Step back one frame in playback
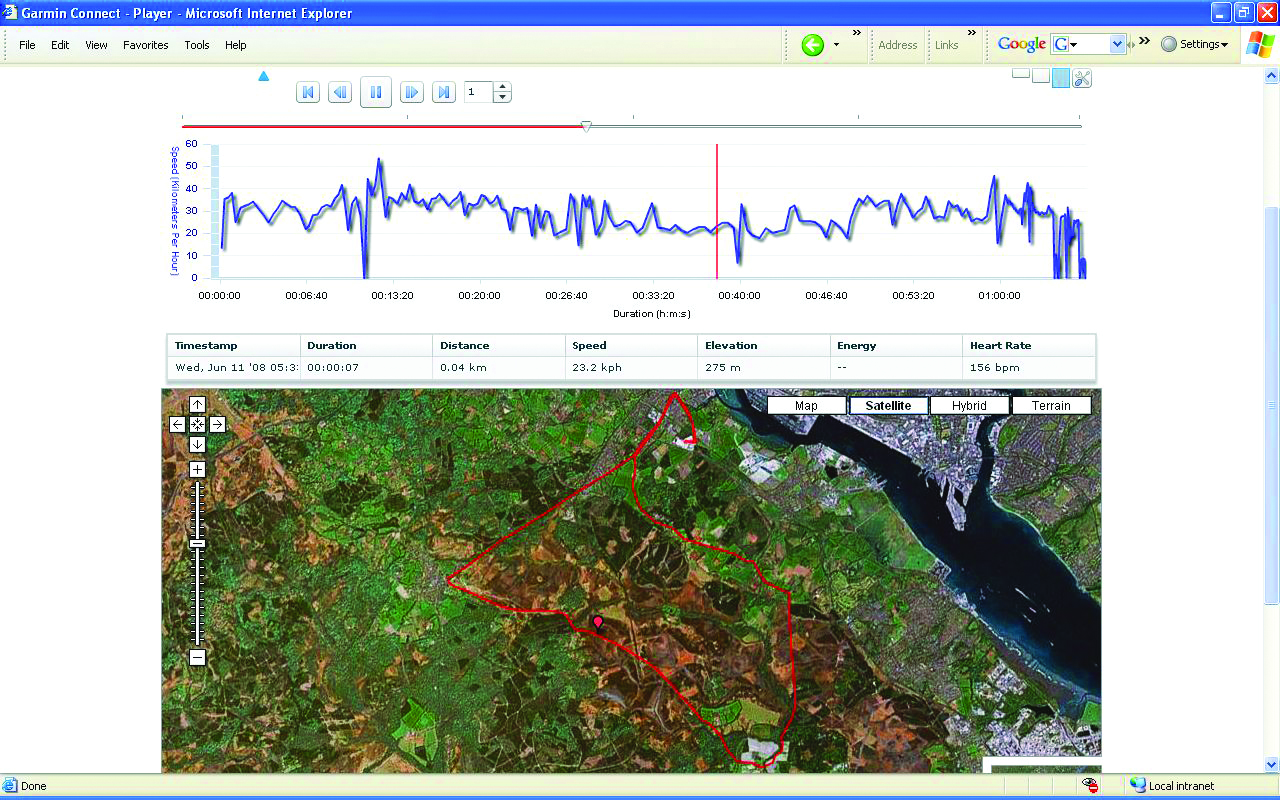Viewport: 1280px width, 800px height. click(x=340, y=93)
